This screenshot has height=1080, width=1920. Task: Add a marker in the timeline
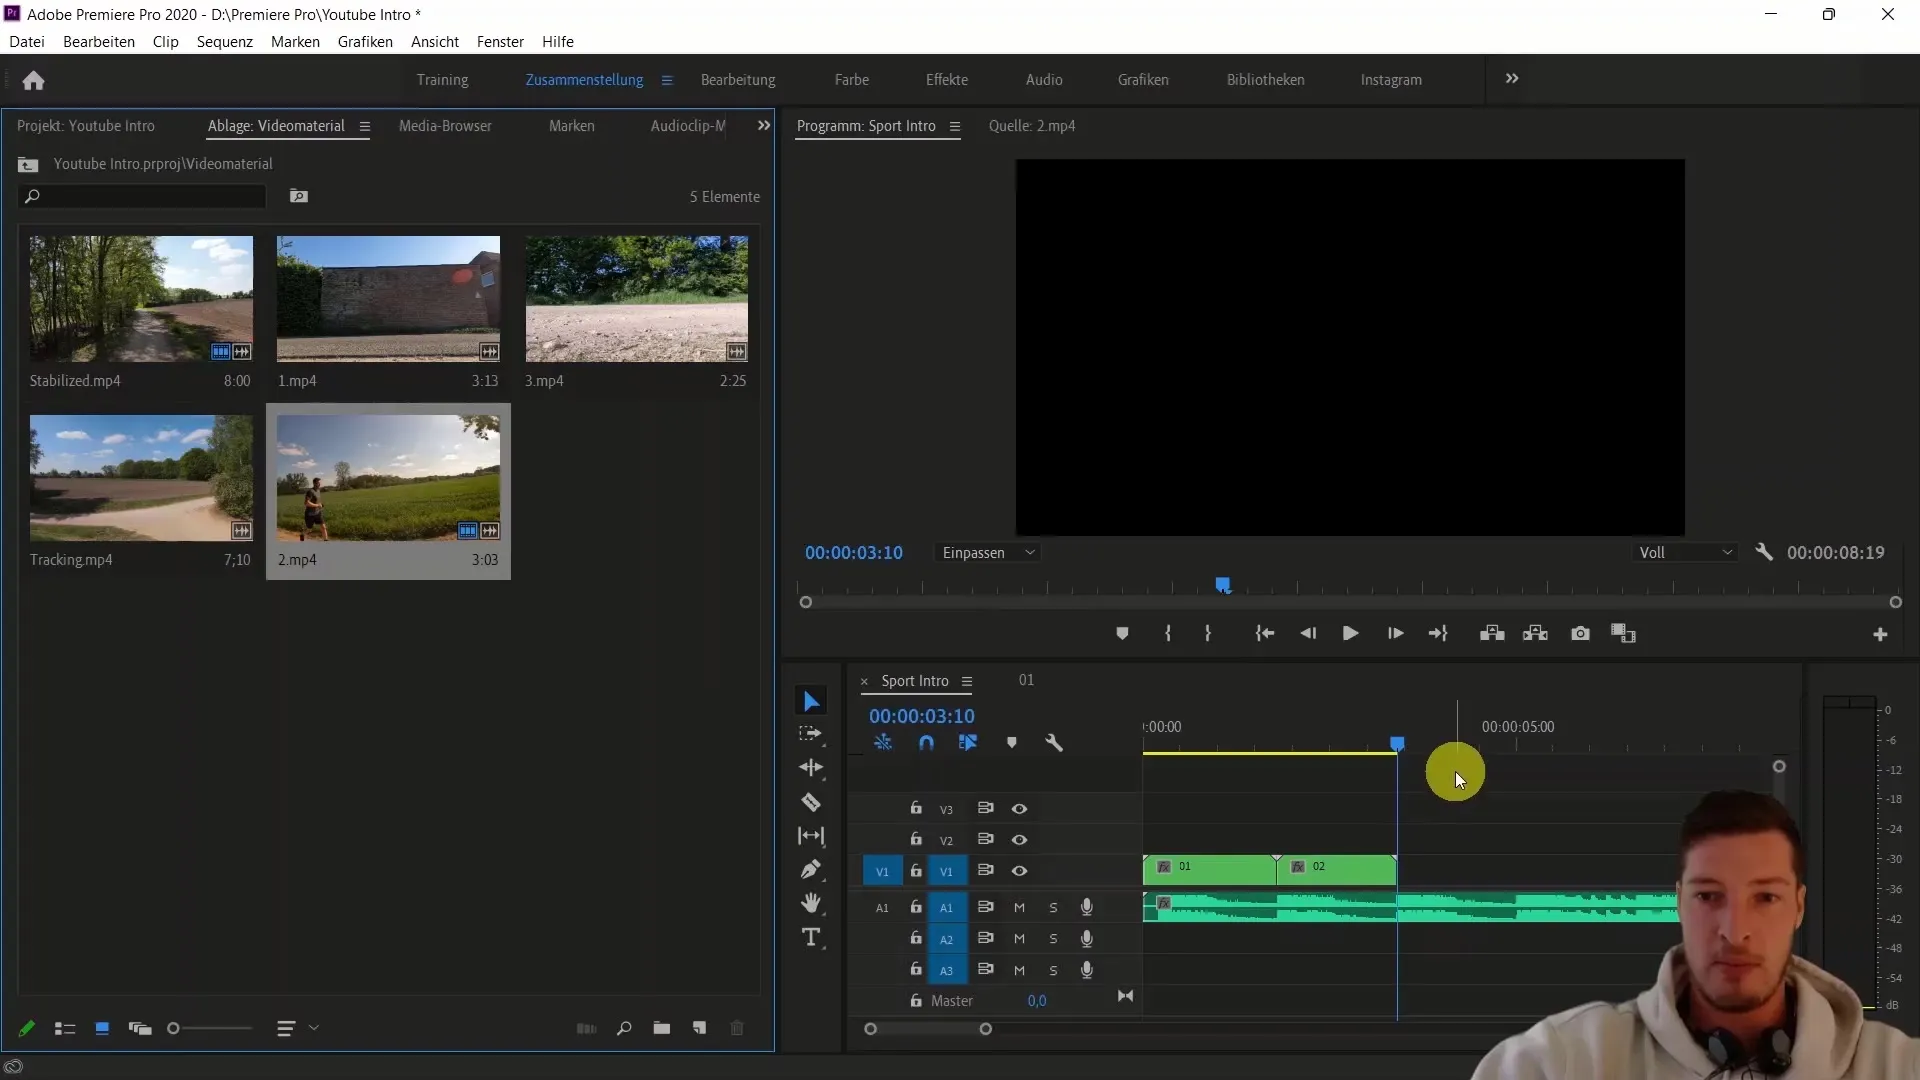tap(1012, 743)
